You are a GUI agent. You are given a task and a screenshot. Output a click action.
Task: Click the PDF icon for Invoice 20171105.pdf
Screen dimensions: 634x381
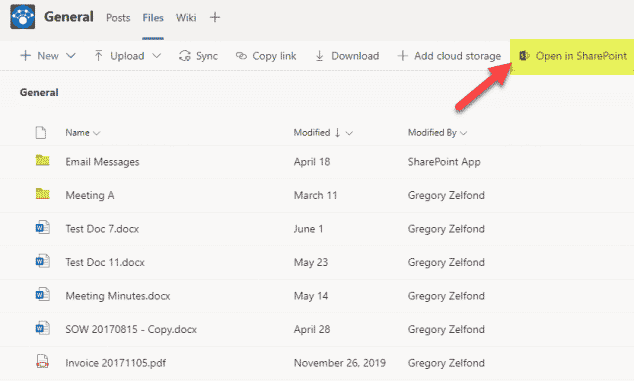coord(42,362)
